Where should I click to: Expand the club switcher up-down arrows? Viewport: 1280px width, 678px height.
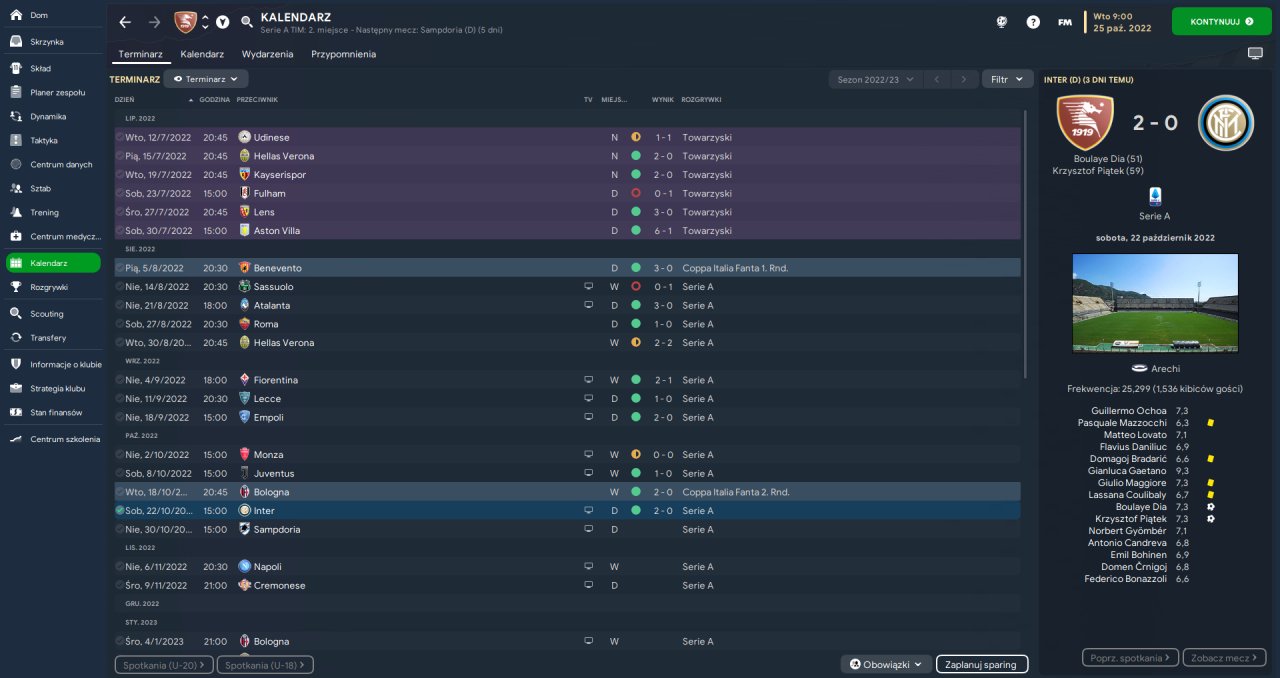click(205, 22)
